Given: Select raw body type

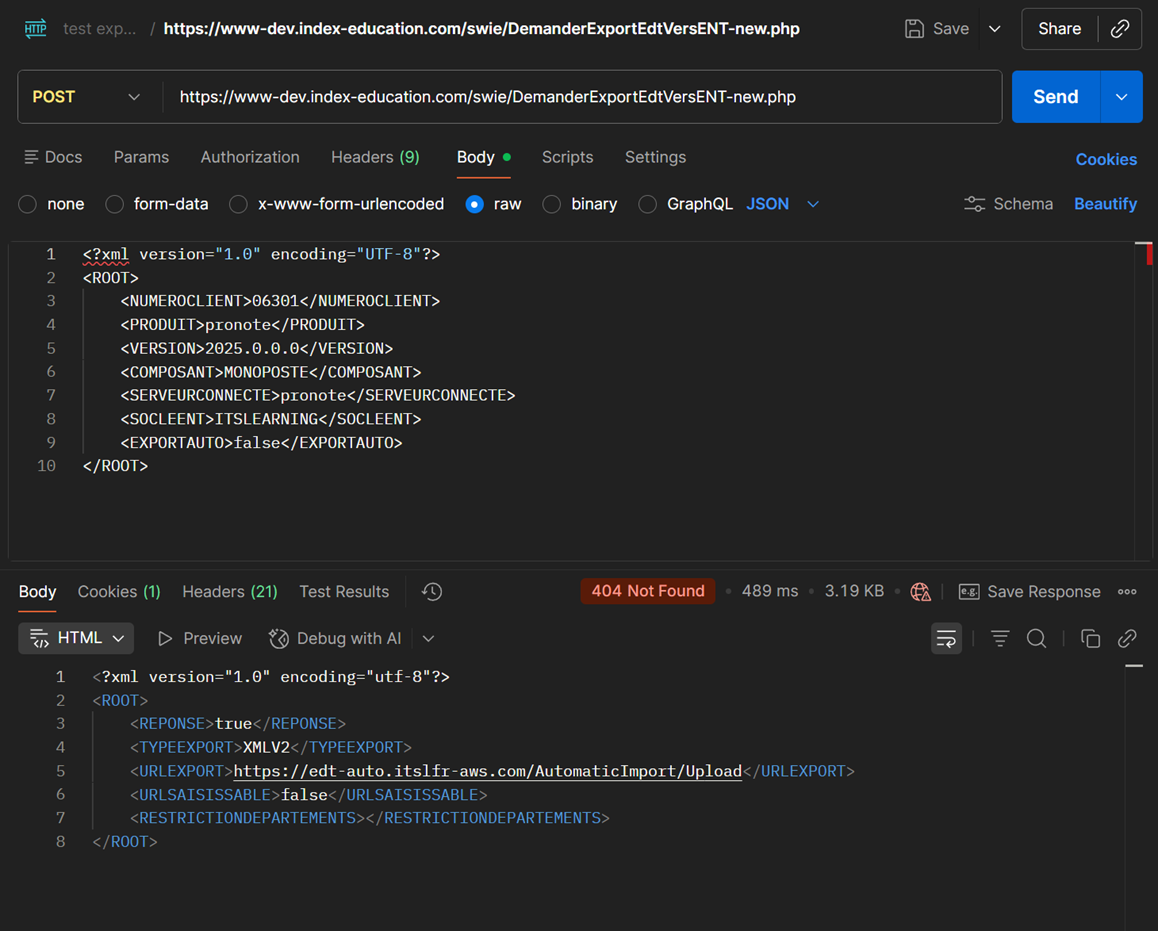Looking at the screenshot, I should (475, 205).
